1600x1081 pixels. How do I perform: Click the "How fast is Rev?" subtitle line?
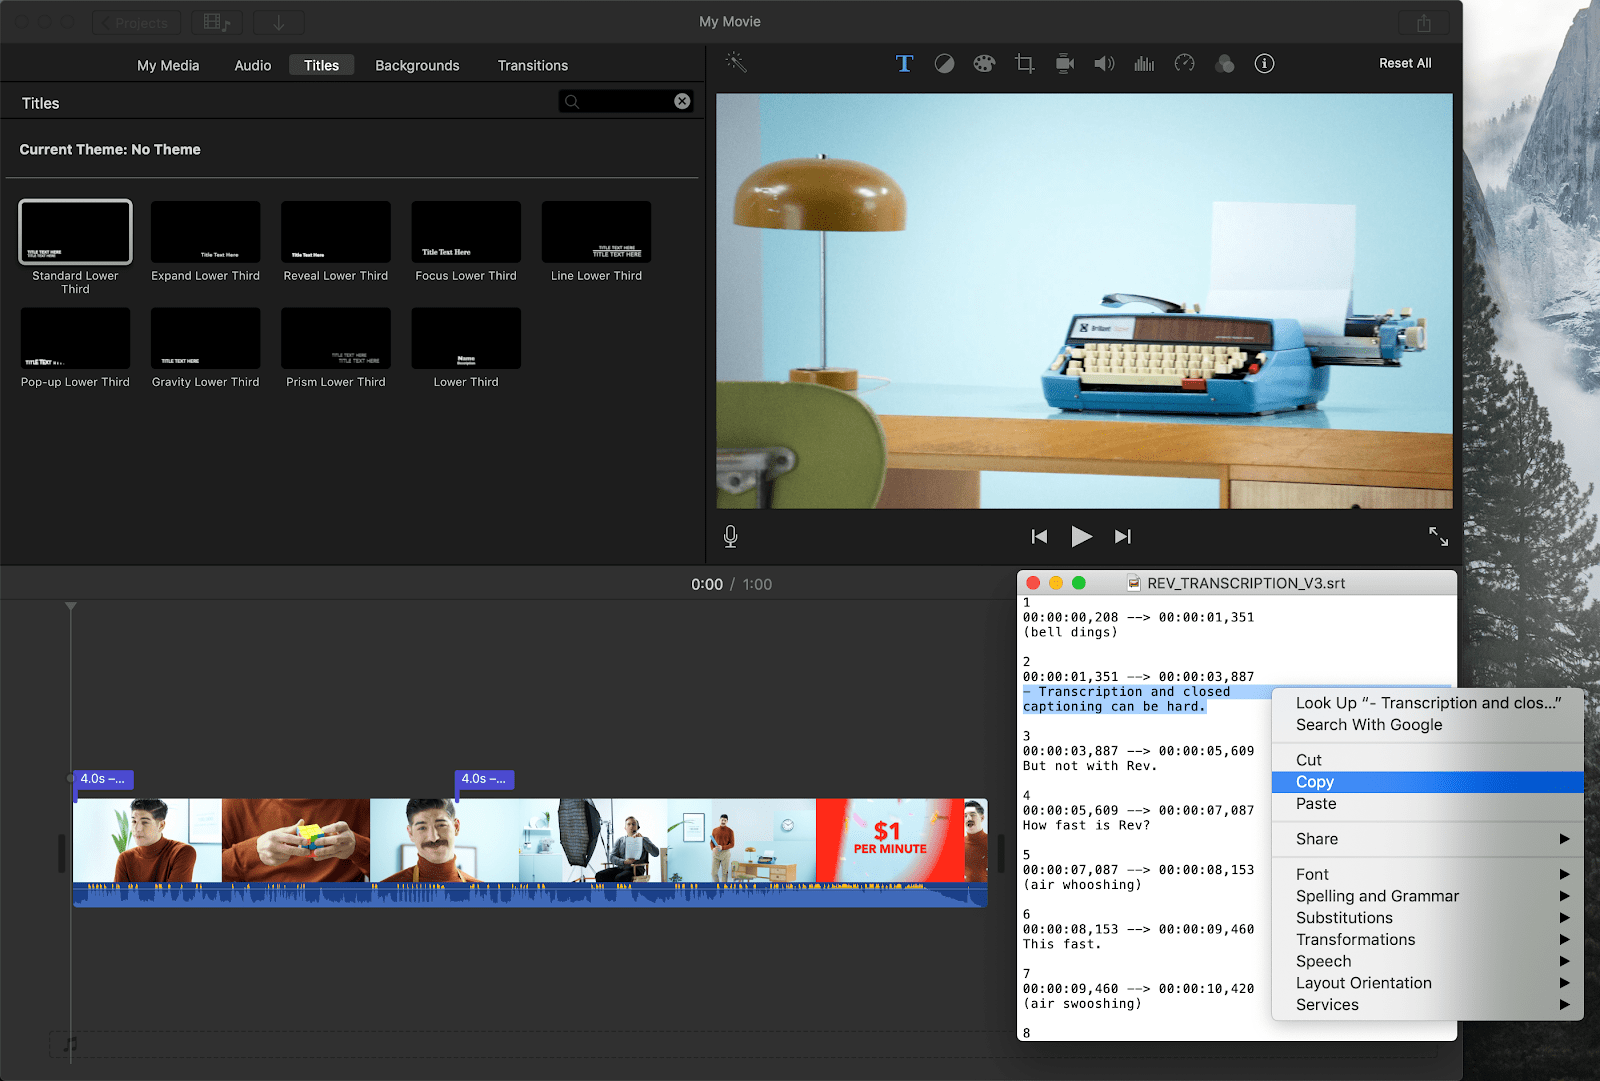click(x=1086, y=825)
